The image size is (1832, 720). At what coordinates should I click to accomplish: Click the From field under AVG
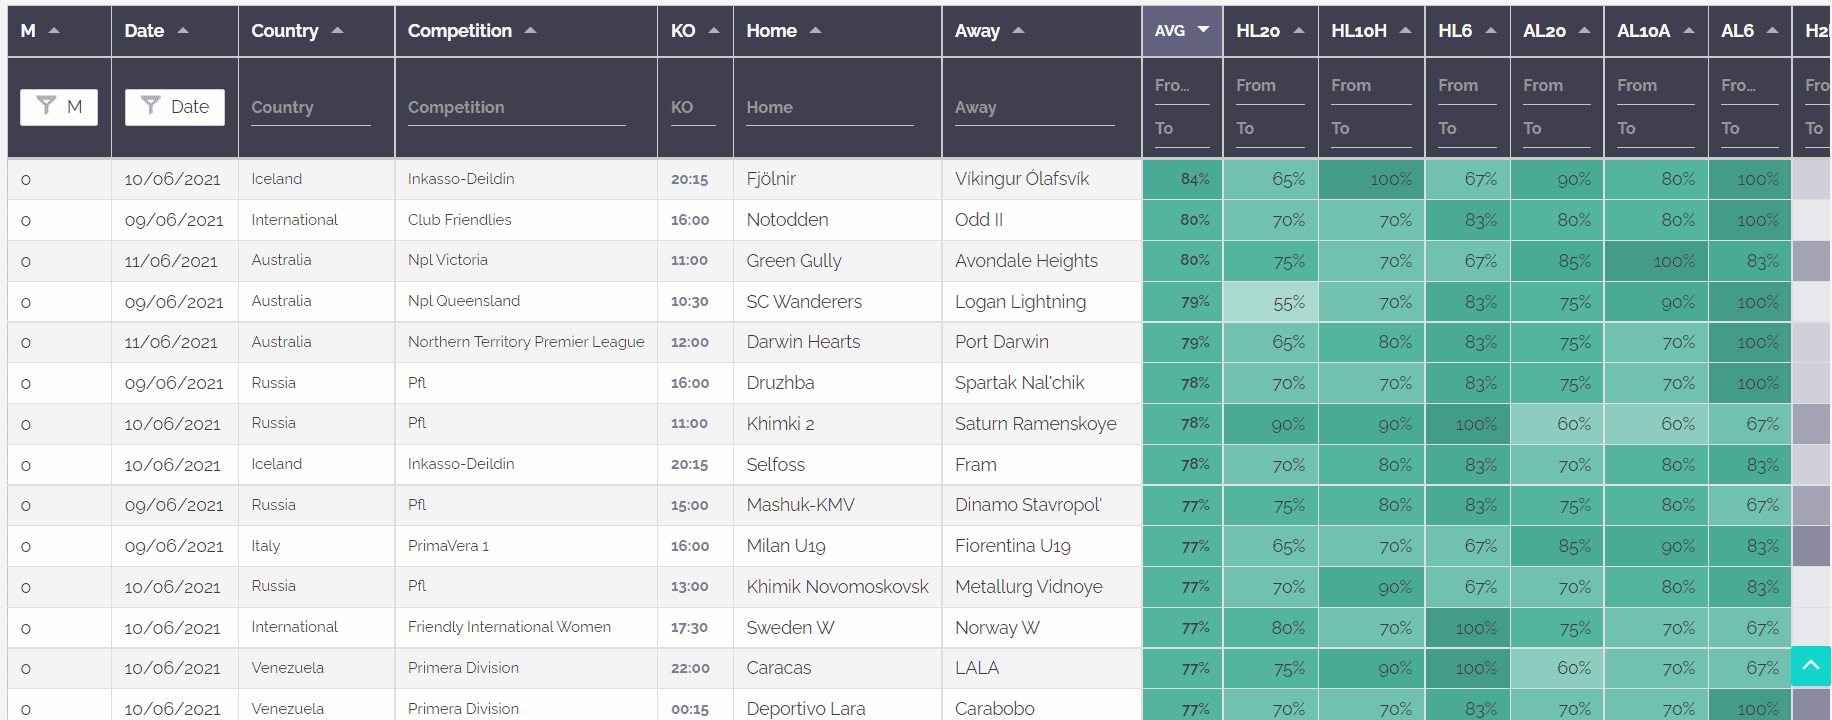pyautogui.click(x=1181, y=85)
